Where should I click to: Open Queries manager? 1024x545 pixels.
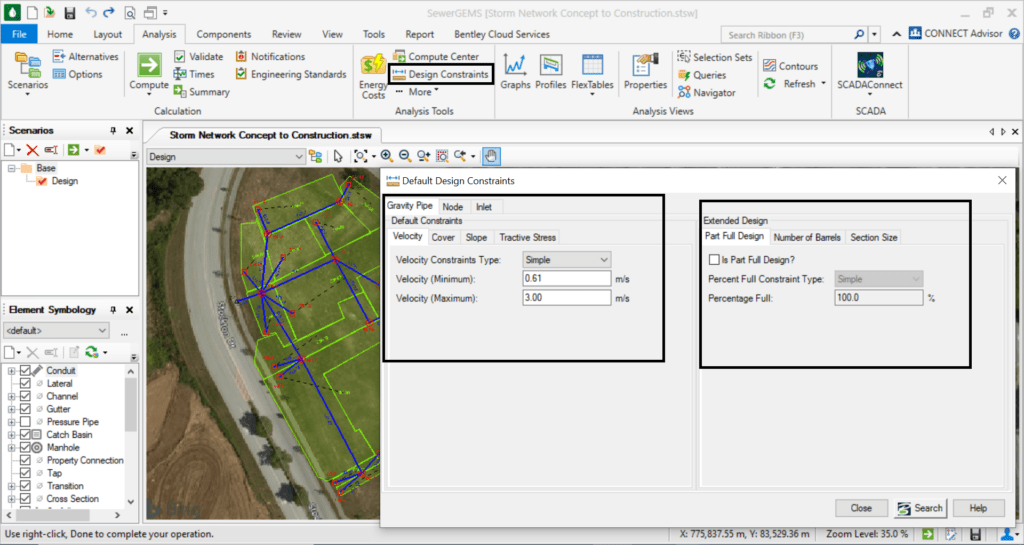coord(702,75)
